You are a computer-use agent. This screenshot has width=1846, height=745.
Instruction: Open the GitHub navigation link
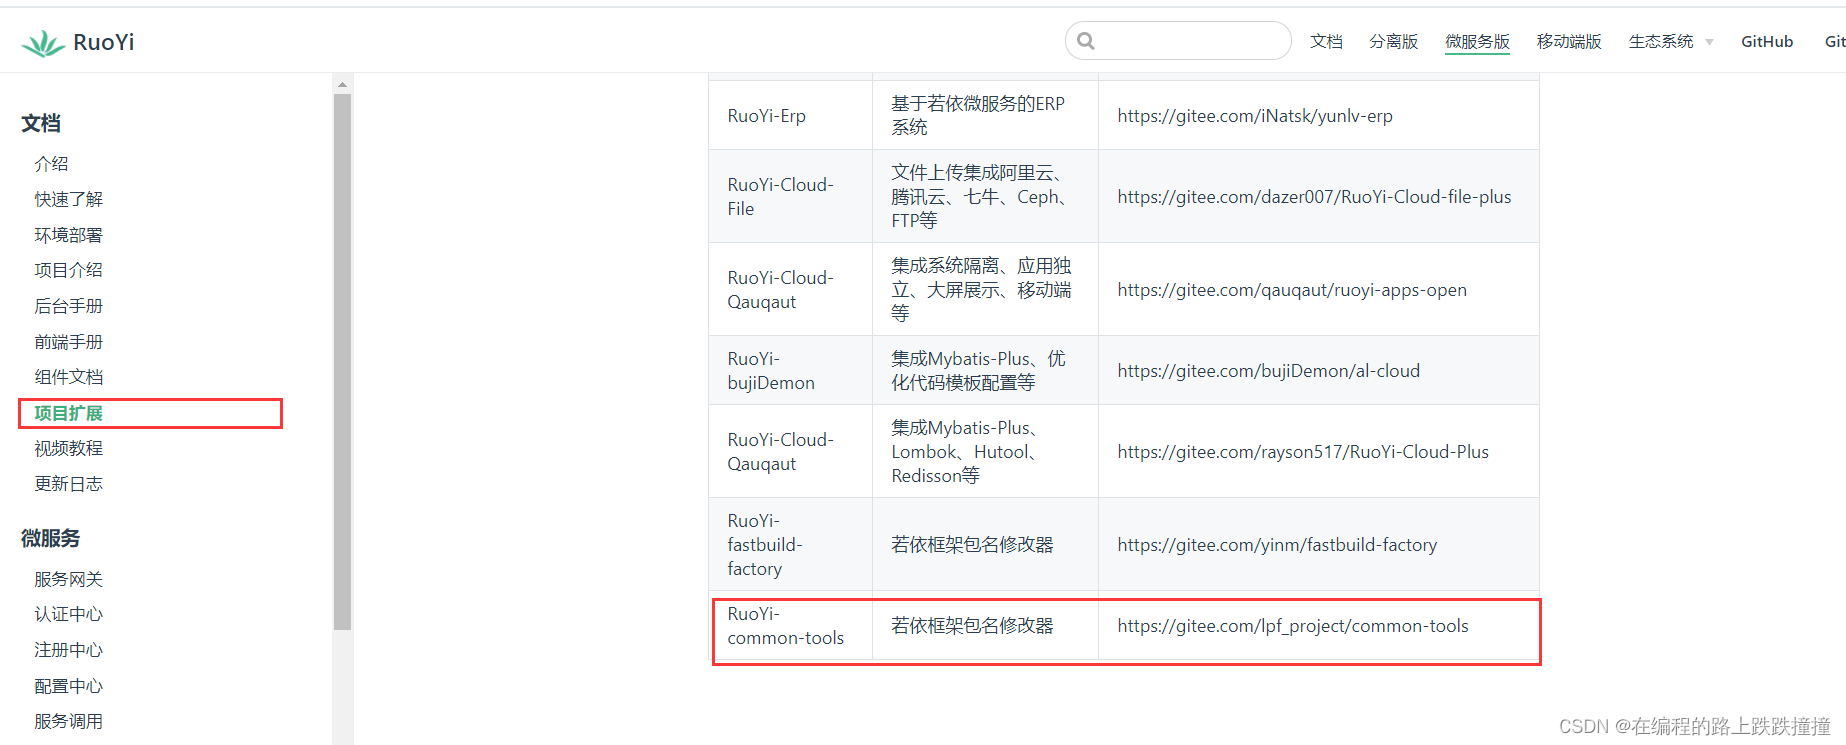tap(1767, 41)
